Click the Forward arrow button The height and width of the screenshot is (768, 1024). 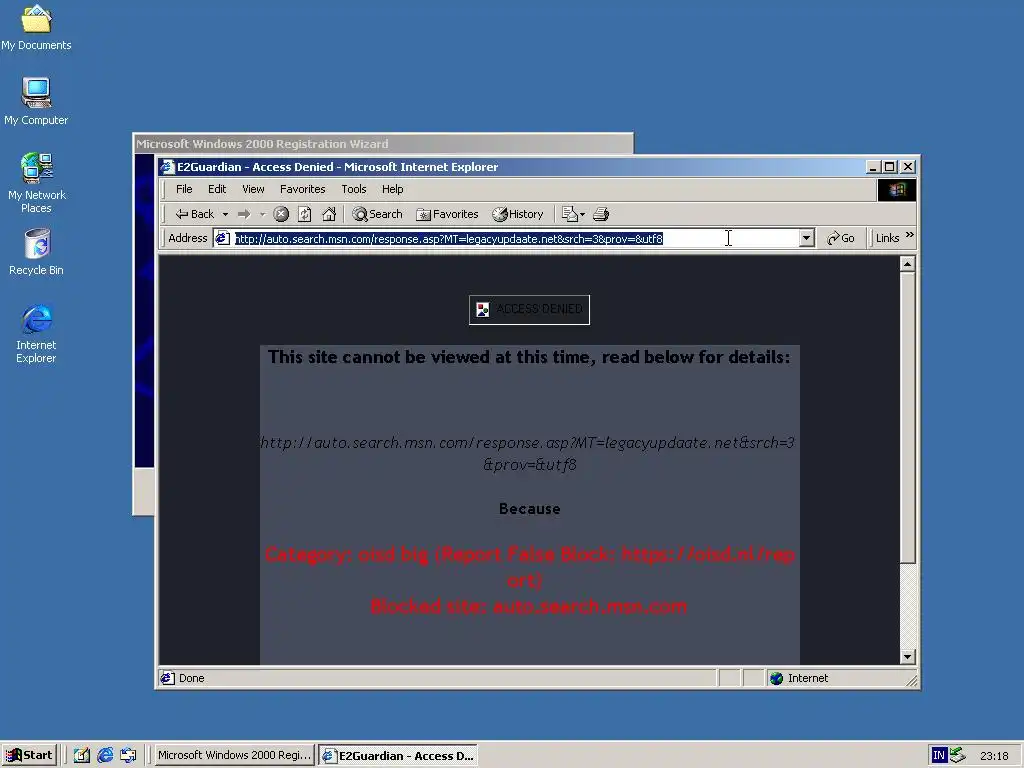(244, 214)
